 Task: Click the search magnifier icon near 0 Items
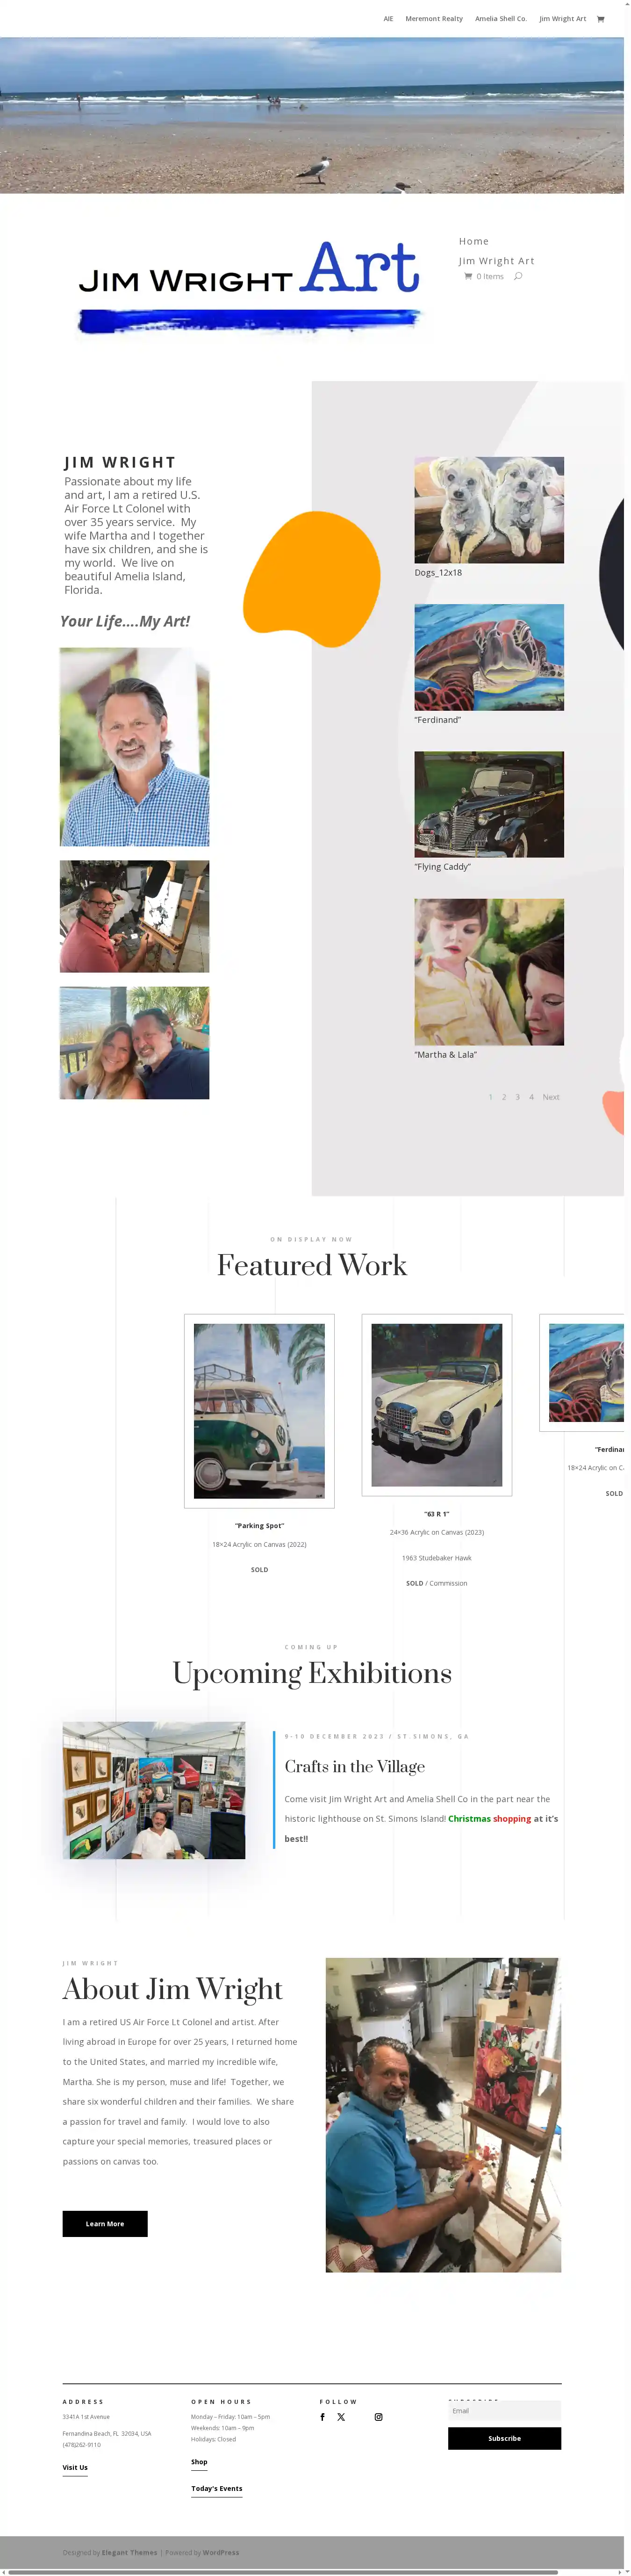(x=518, y=276)
